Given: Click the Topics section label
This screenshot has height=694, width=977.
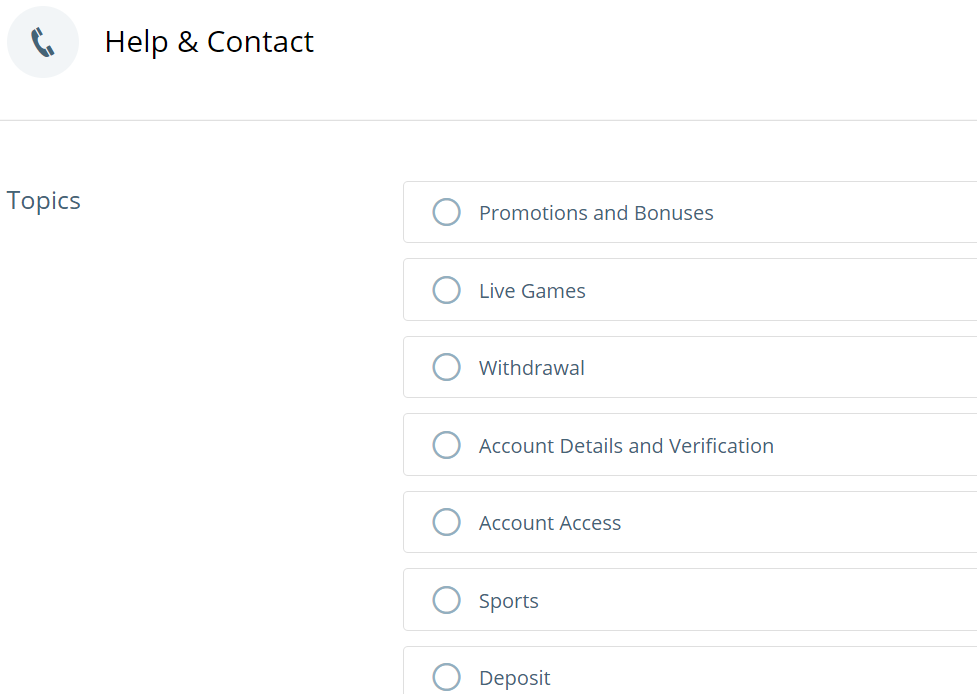Looking at the screenshot, I should click(44, 201).
